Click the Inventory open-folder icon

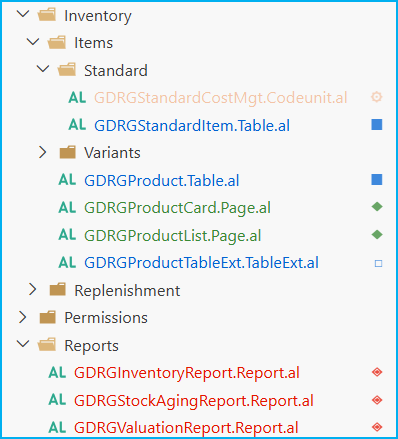[x=47, y=15]
